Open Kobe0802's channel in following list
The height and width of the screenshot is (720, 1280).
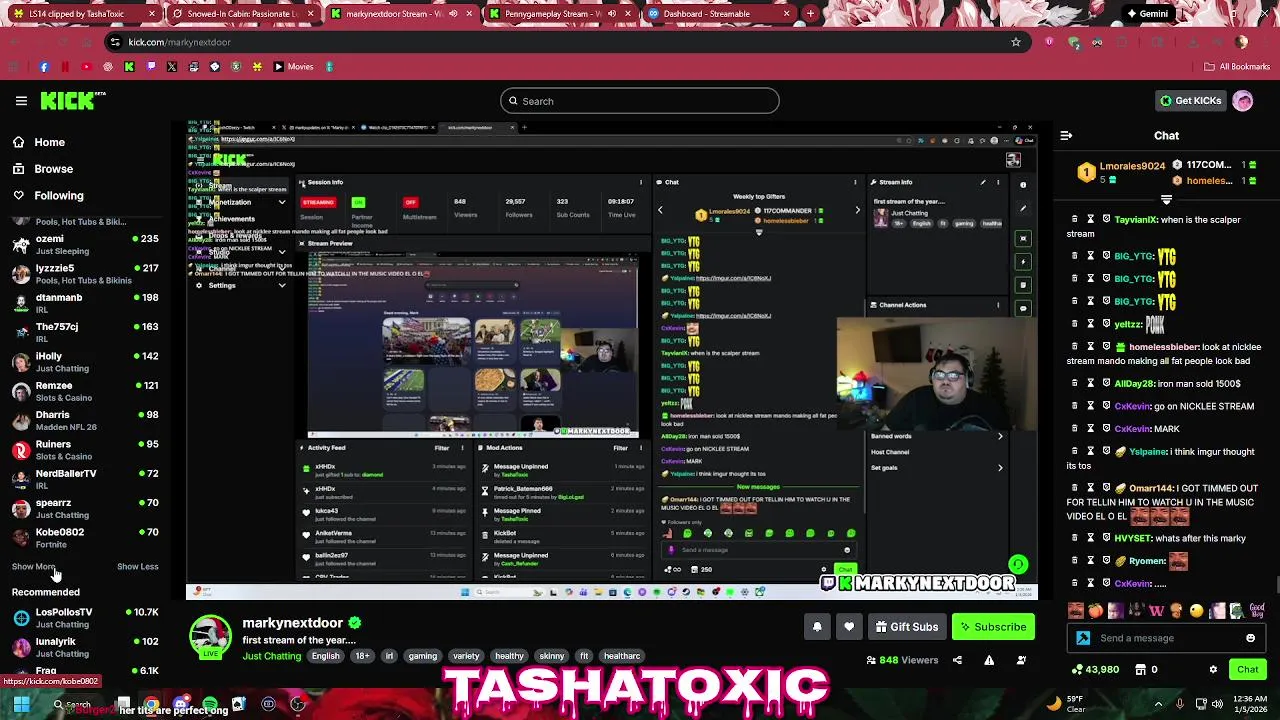[84, 538]
